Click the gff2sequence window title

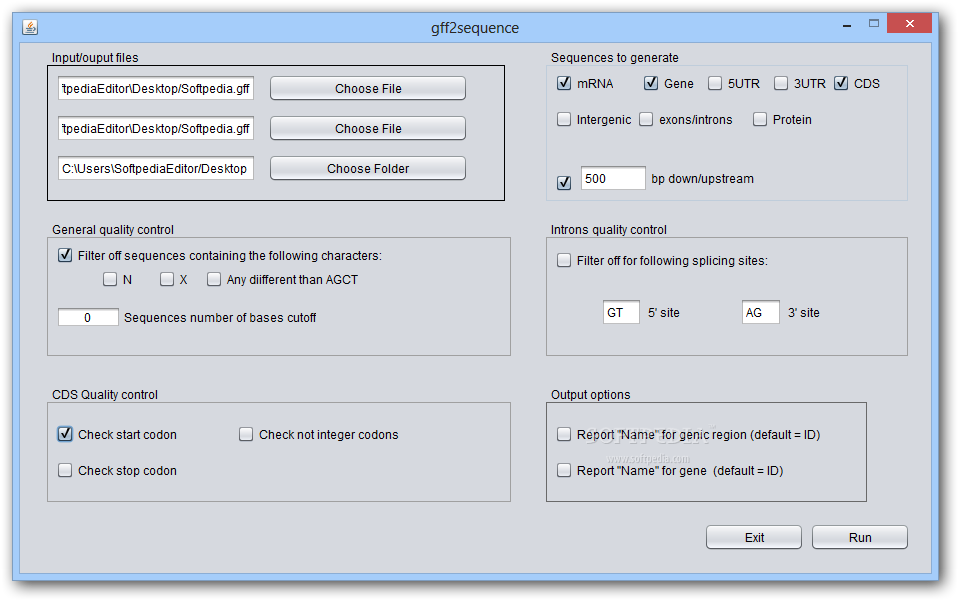pos(475,28)
